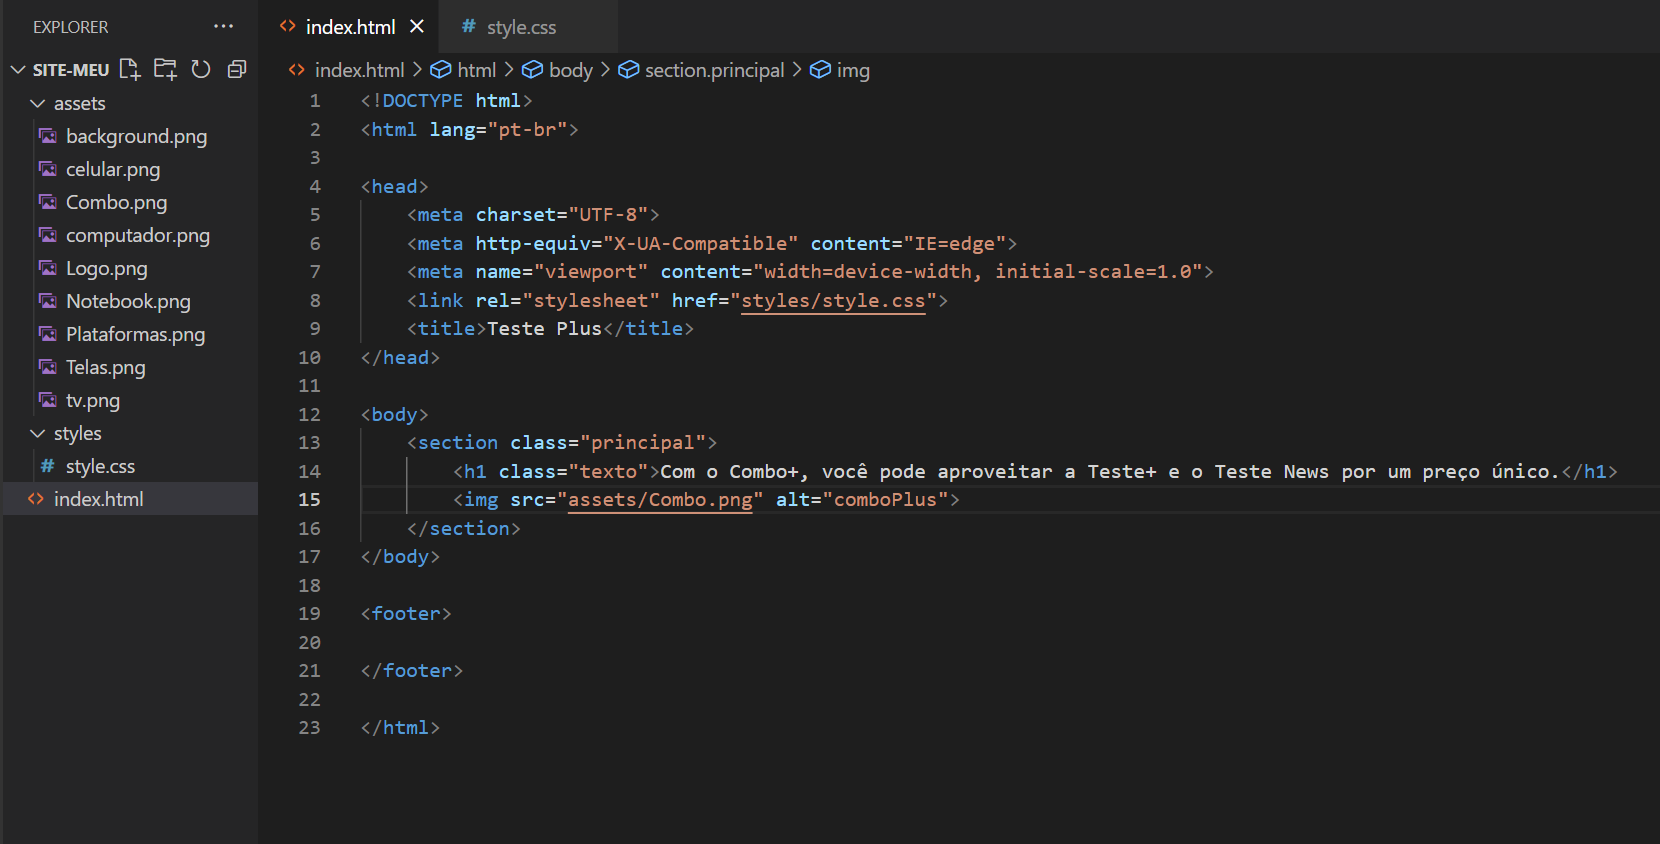Click the html breadcrumb segment
The height and width of the screenshot is (844, 1660).
coord(476,70)
